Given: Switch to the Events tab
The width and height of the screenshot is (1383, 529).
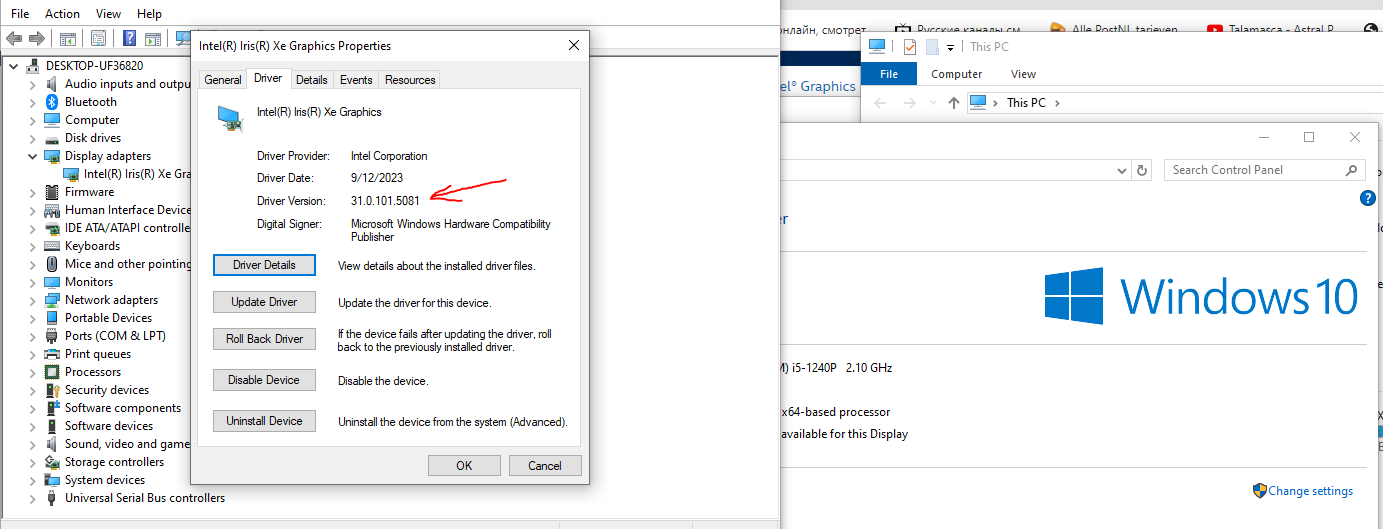Looking at the screenshot, I should point(356,80).
